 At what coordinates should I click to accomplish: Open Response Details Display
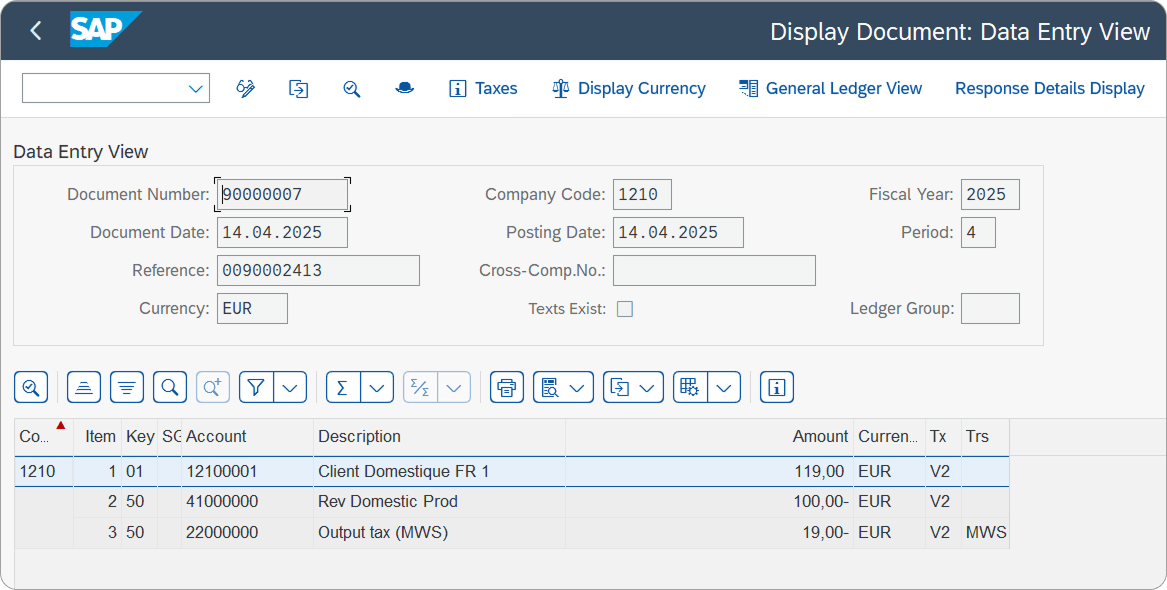(x=1049, y=88)
